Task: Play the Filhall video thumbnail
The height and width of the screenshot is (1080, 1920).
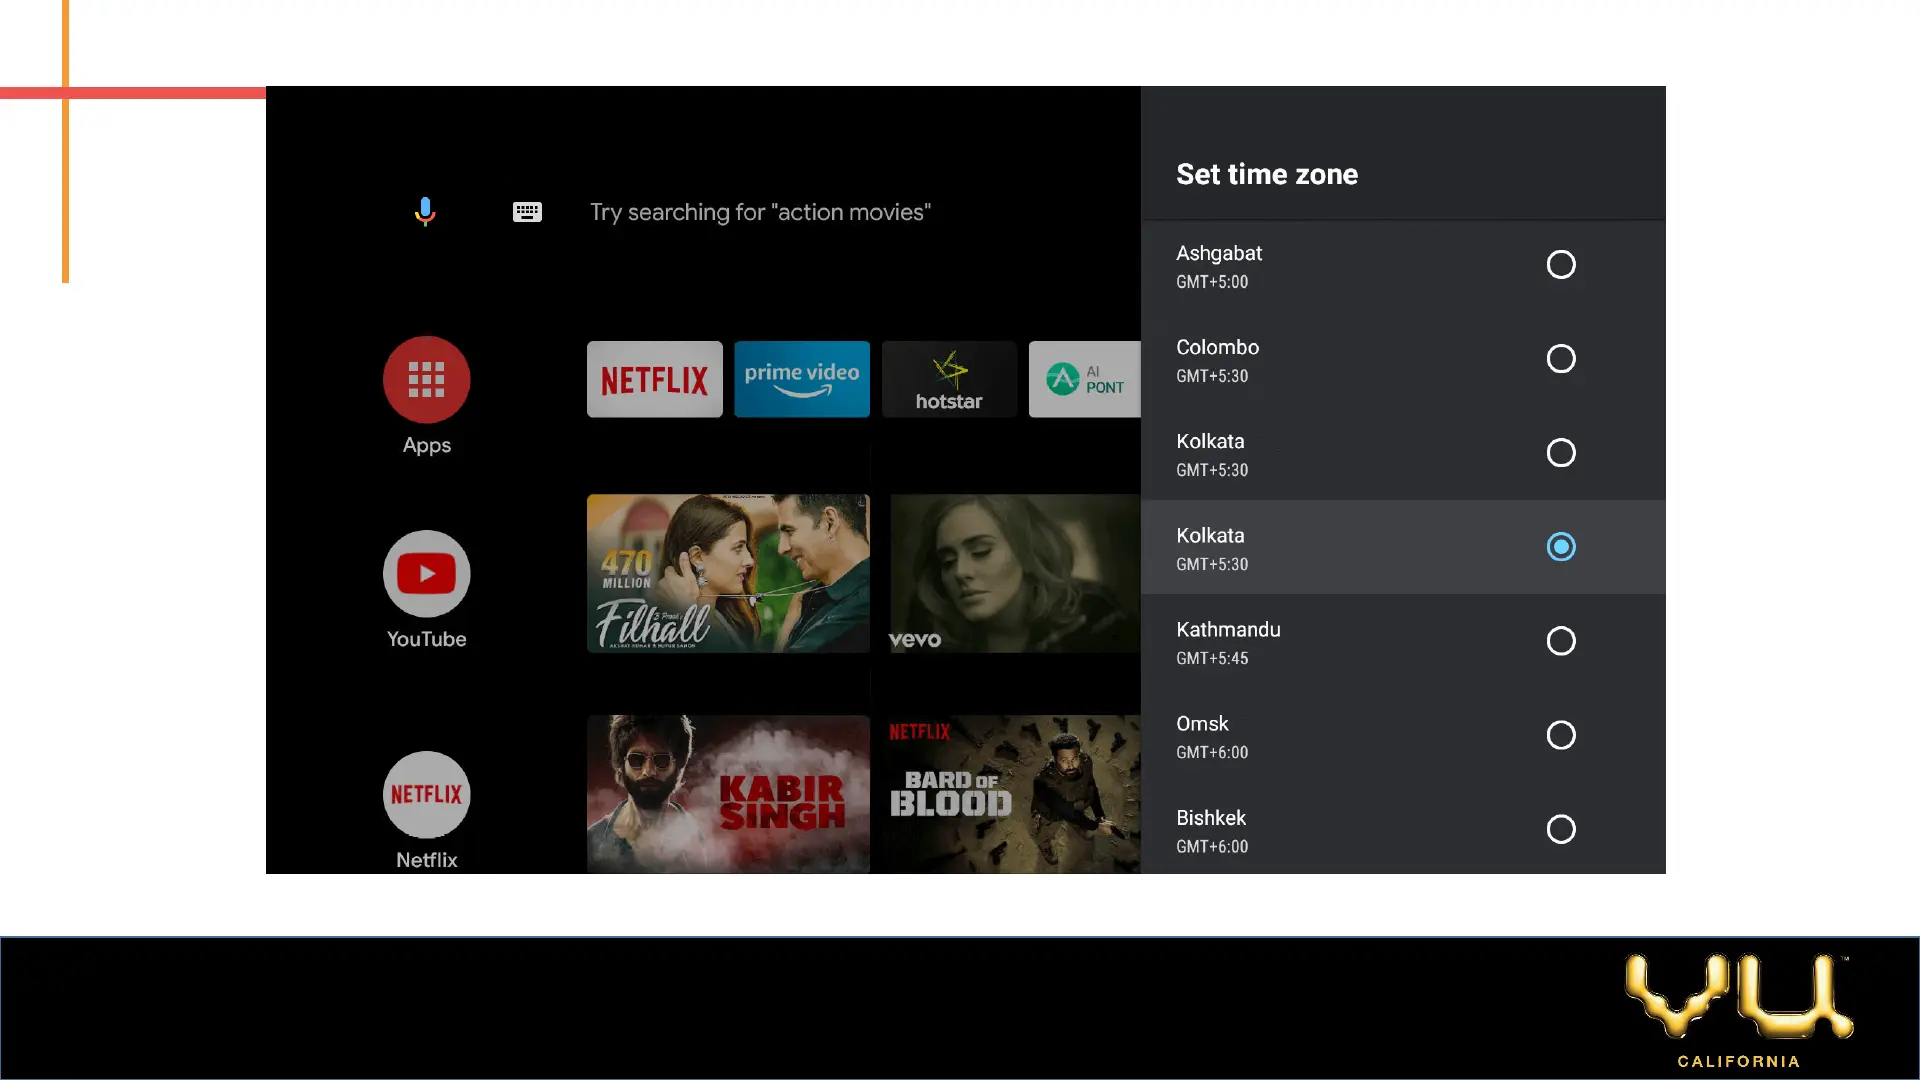Action: click(x=727, y=573)
